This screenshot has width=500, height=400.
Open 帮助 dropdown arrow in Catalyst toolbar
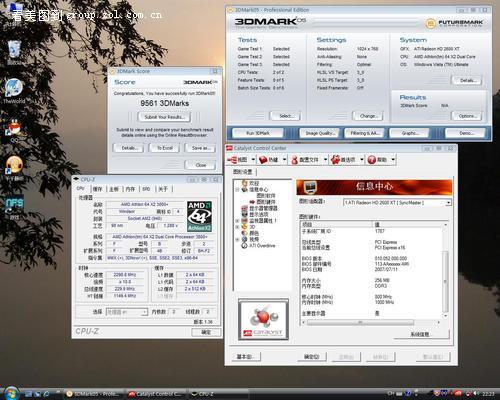(x=393, y=160)
